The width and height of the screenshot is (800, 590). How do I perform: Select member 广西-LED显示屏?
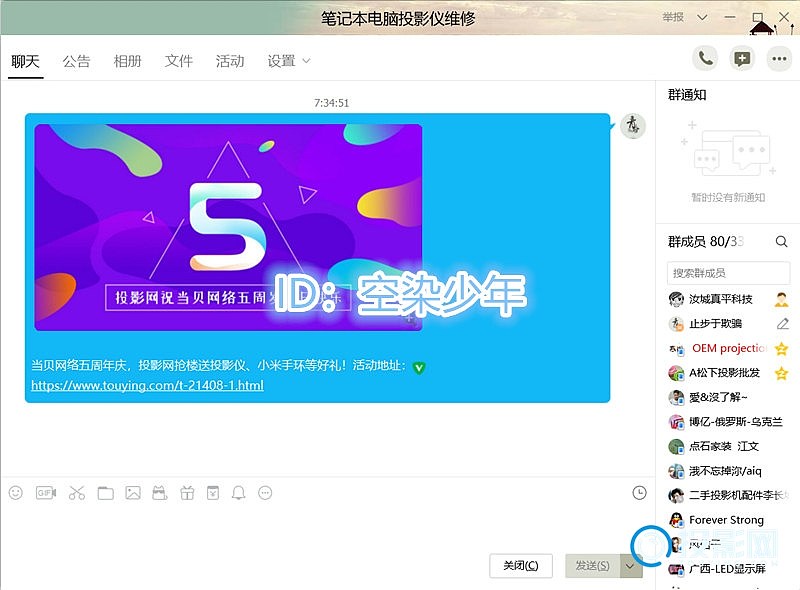click(728, 569)
